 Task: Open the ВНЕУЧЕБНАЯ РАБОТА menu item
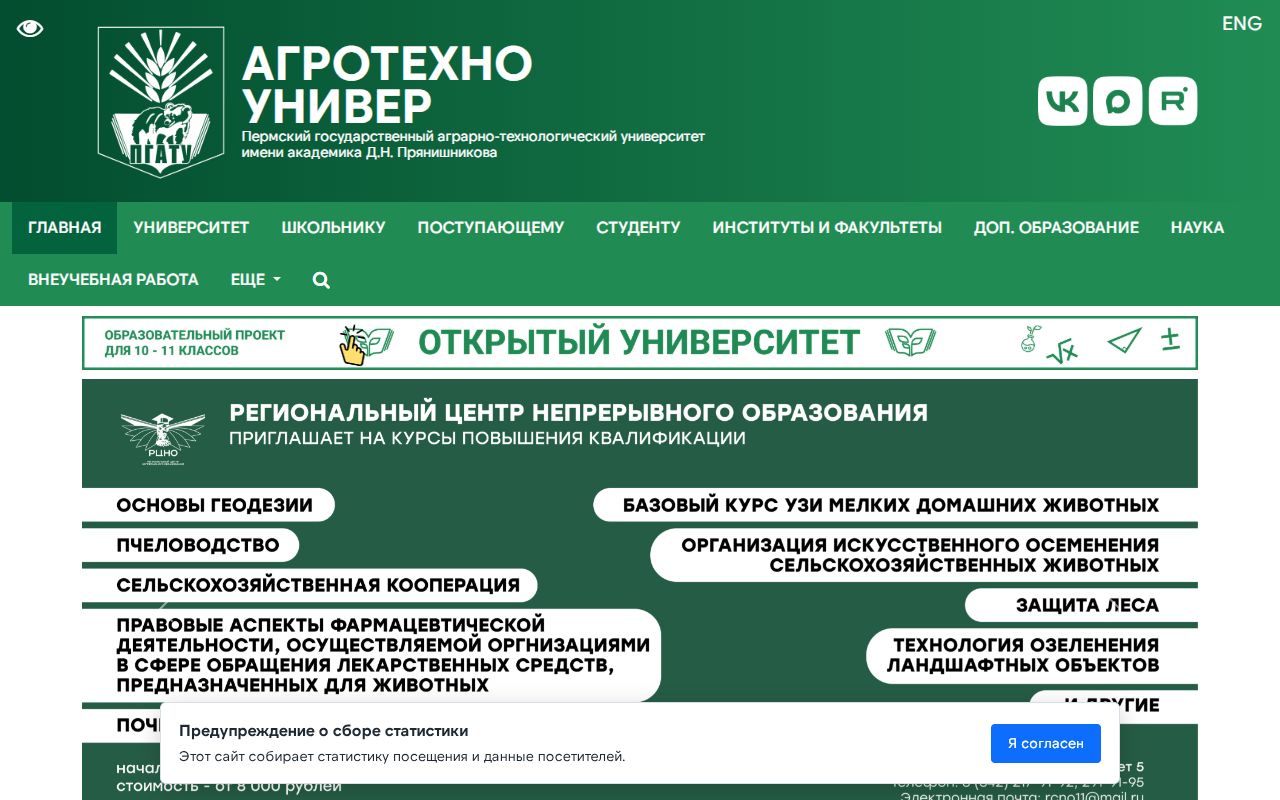[113, 280]
